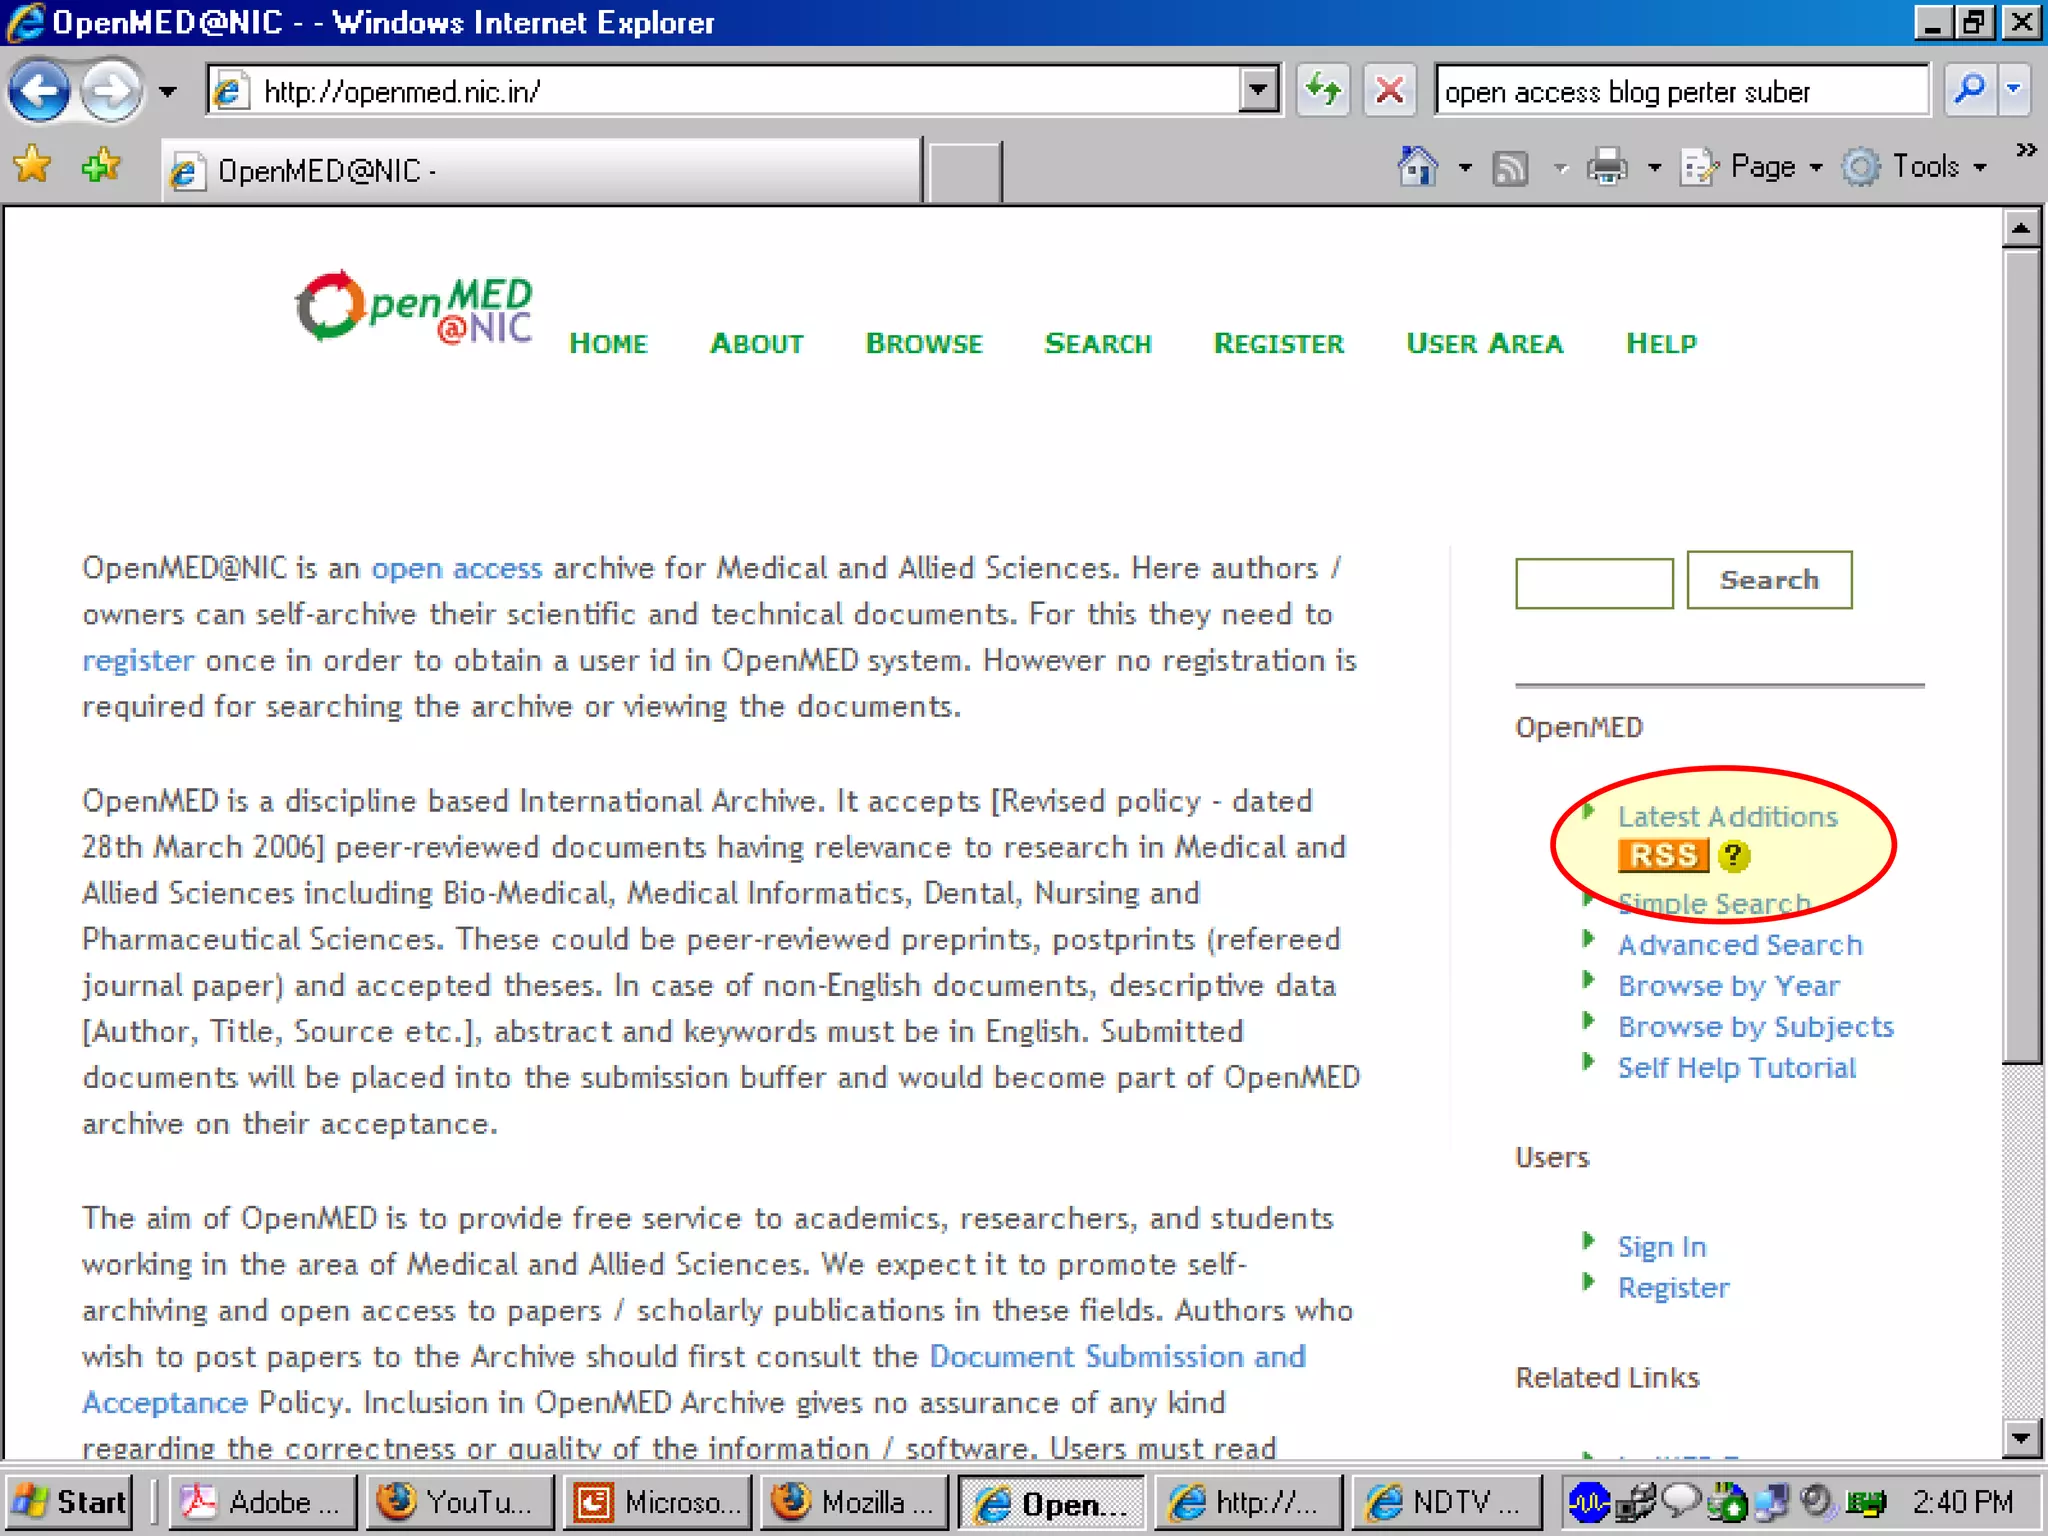Follow the Advanced Search link
This screenshot has width=2048, height=1536.
tap(1739, 945)
